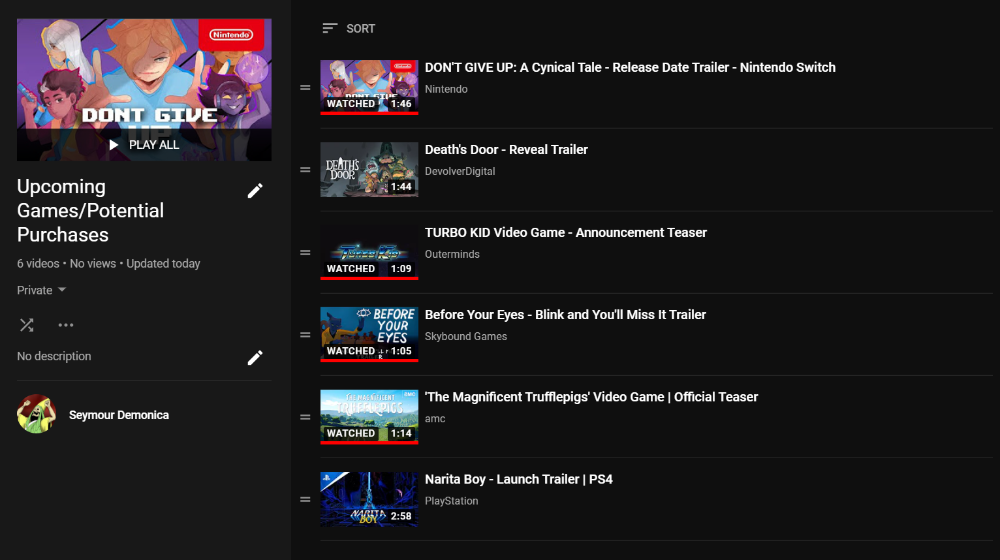
Task: Open Narita Boy video thumbnail
Action: (369, 499)
